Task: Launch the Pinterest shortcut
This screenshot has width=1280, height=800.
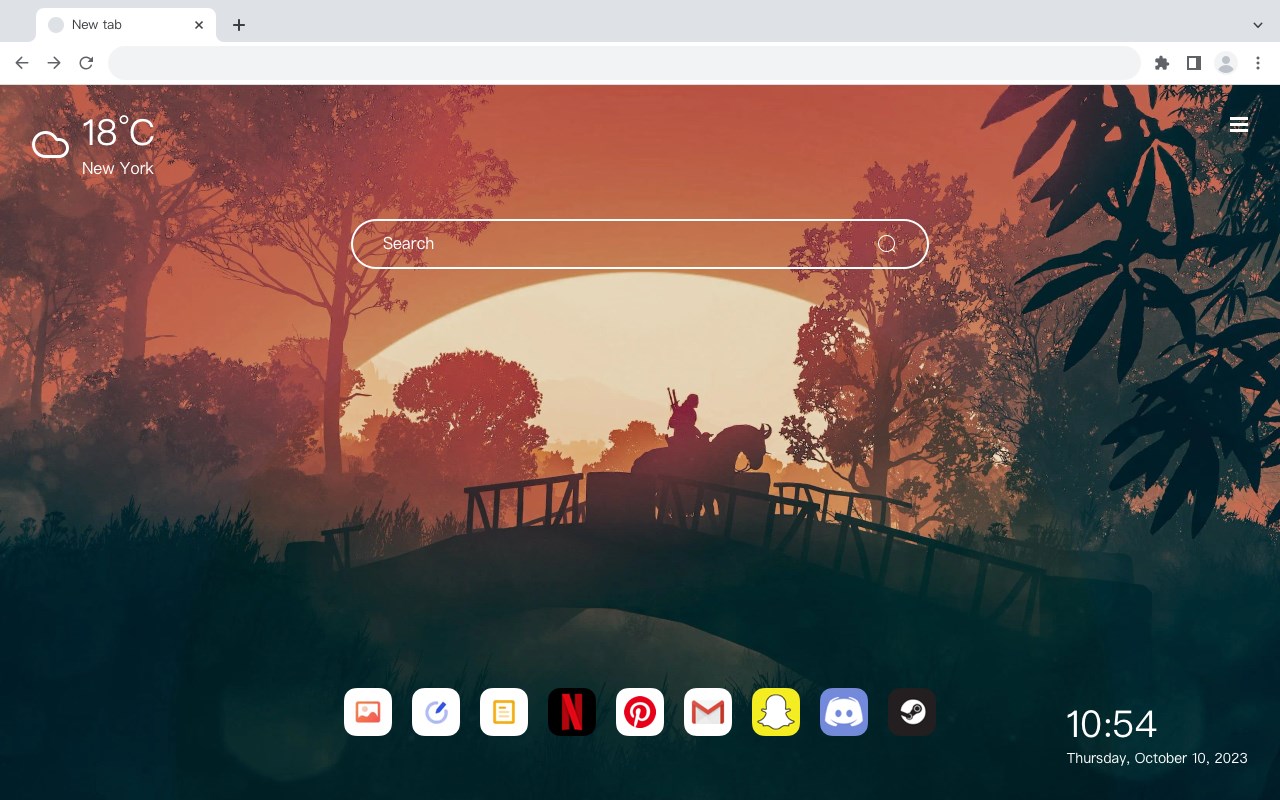Action: point(640,712)
